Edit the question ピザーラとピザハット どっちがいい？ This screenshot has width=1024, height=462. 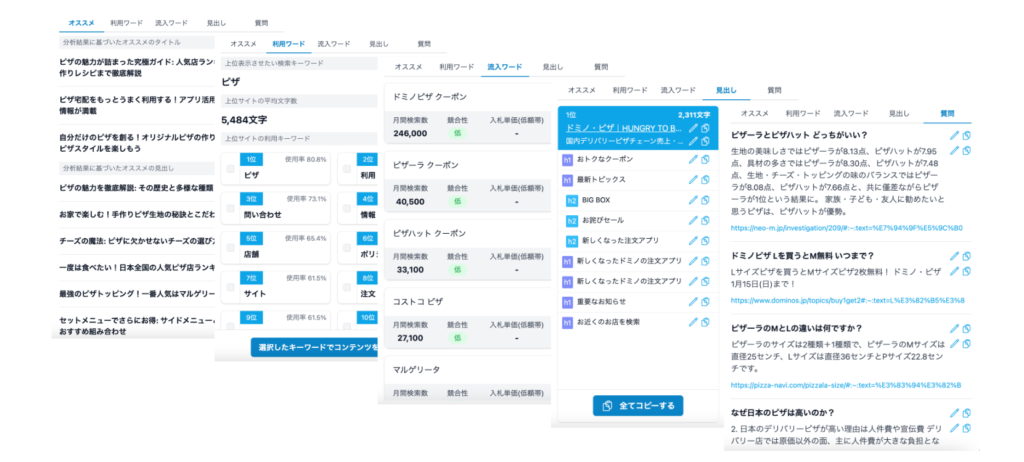pyautogui.click(x=955, y=135)
